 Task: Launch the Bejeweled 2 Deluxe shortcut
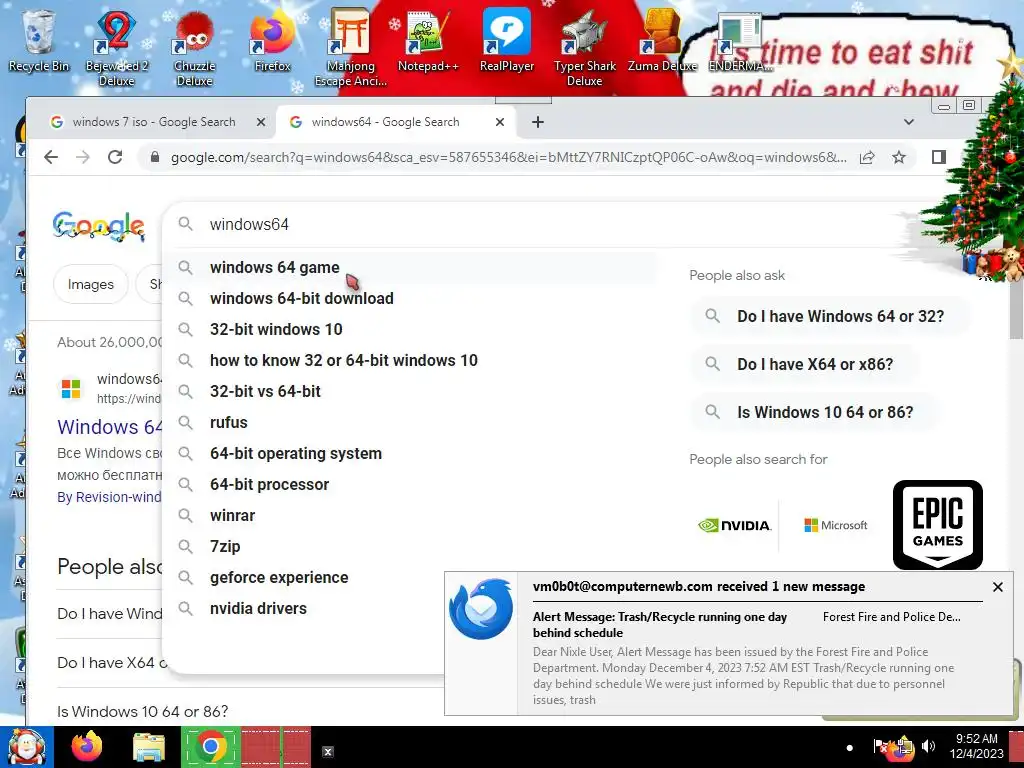pyautogui.click(x=116, y=47)
